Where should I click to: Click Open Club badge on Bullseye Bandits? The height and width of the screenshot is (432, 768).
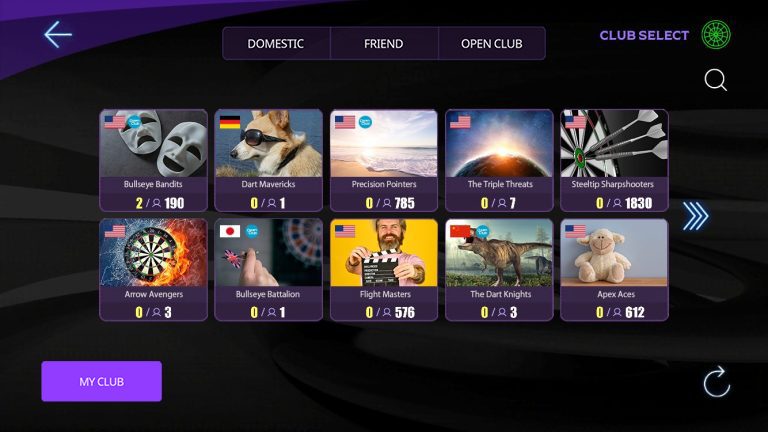[x=134, y=122]
